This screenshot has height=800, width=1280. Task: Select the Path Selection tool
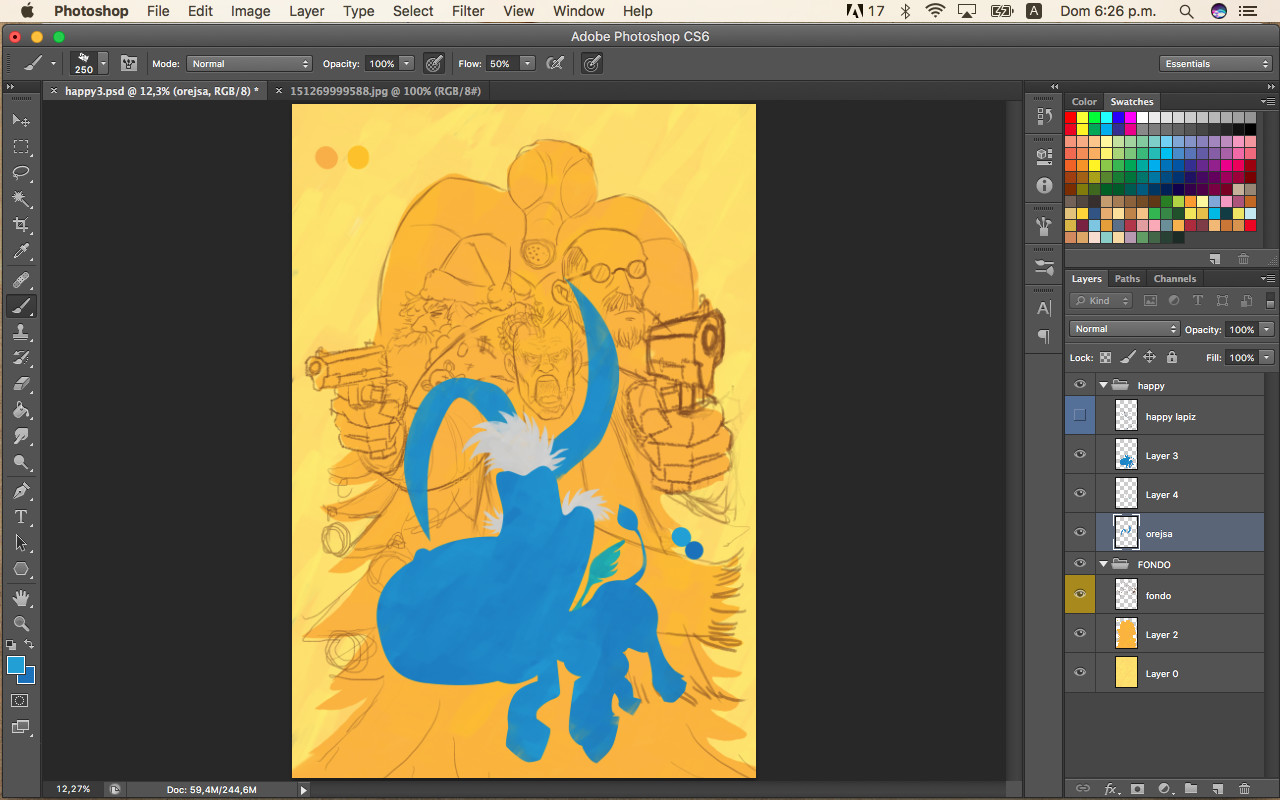21,543
